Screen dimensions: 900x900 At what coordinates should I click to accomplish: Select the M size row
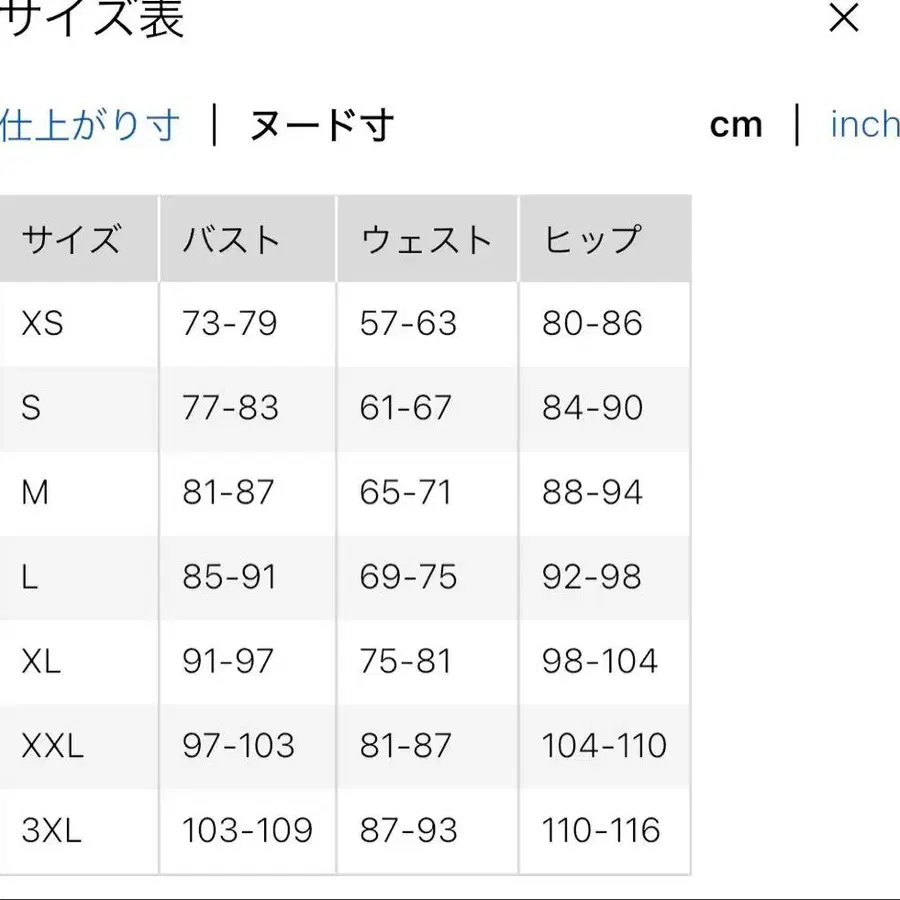35,492
